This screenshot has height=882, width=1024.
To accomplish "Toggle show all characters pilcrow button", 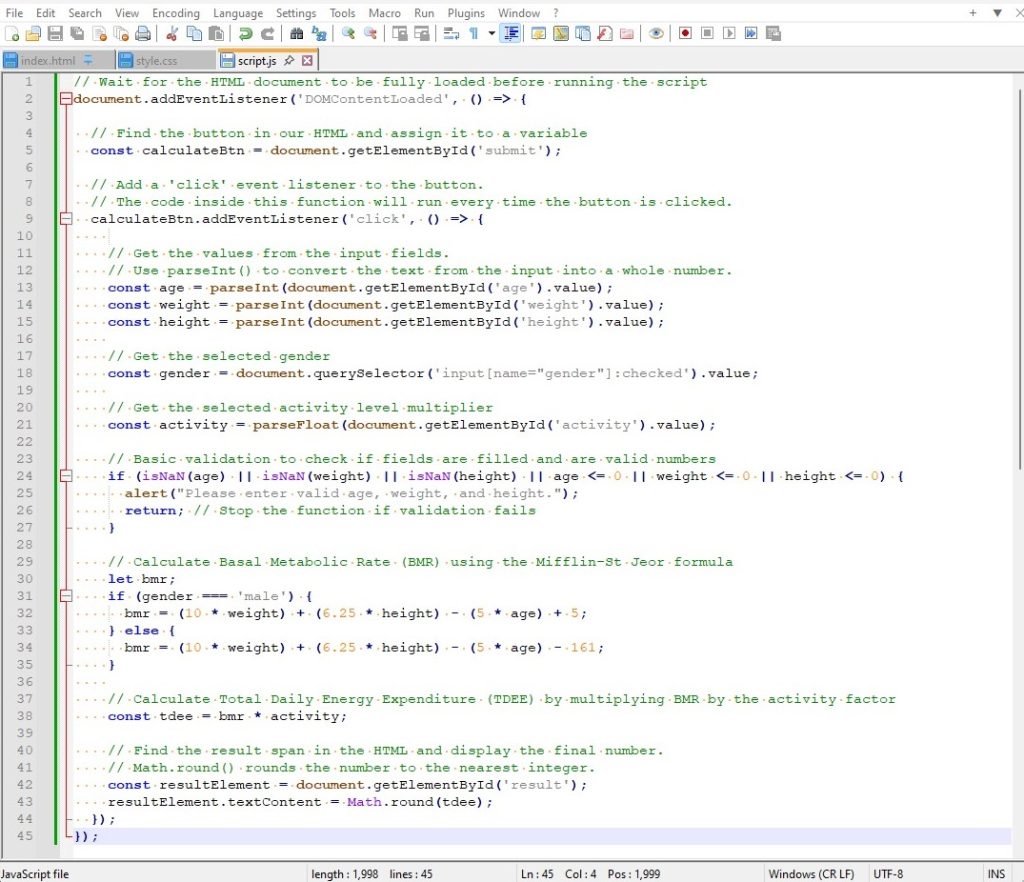I will click(x=474, y=33).
